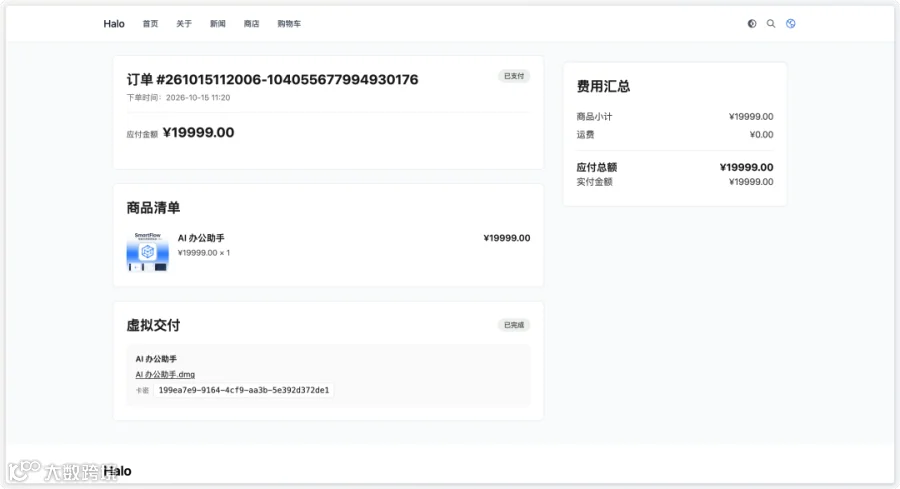Screen dimensions: 900x489
Task: Click 应付总额 label in summary
Action: pos(597,168)
